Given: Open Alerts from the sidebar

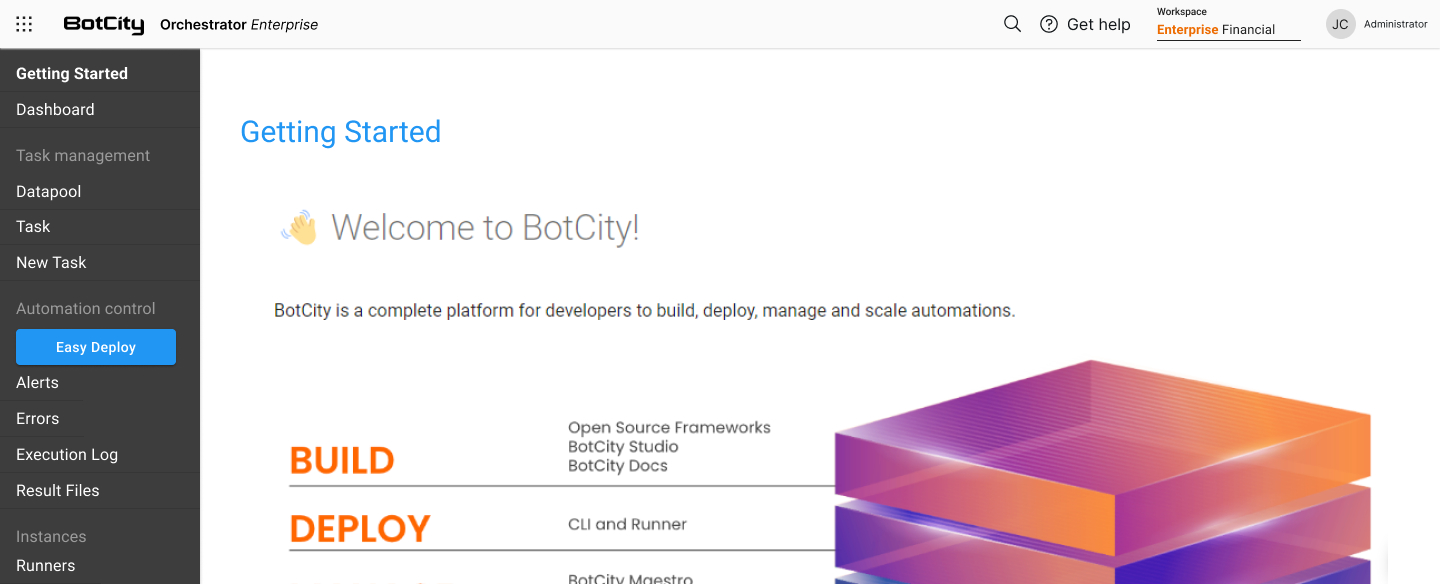Looking at the screenshot, I should (x=37, y=383).
